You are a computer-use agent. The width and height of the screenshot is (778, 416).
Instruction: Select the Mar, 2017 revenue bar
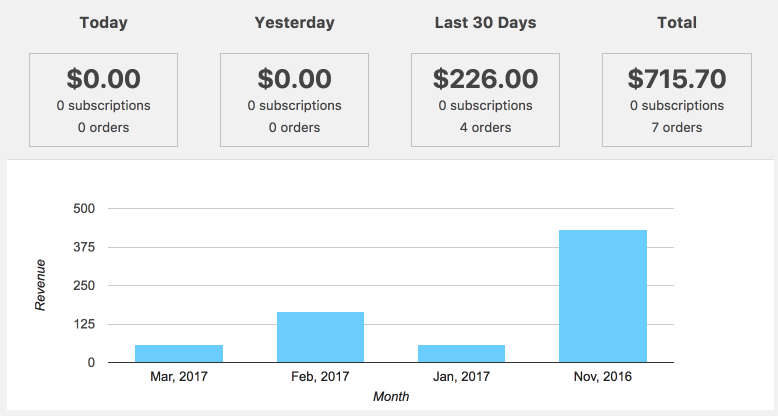[x=179, y=353]
